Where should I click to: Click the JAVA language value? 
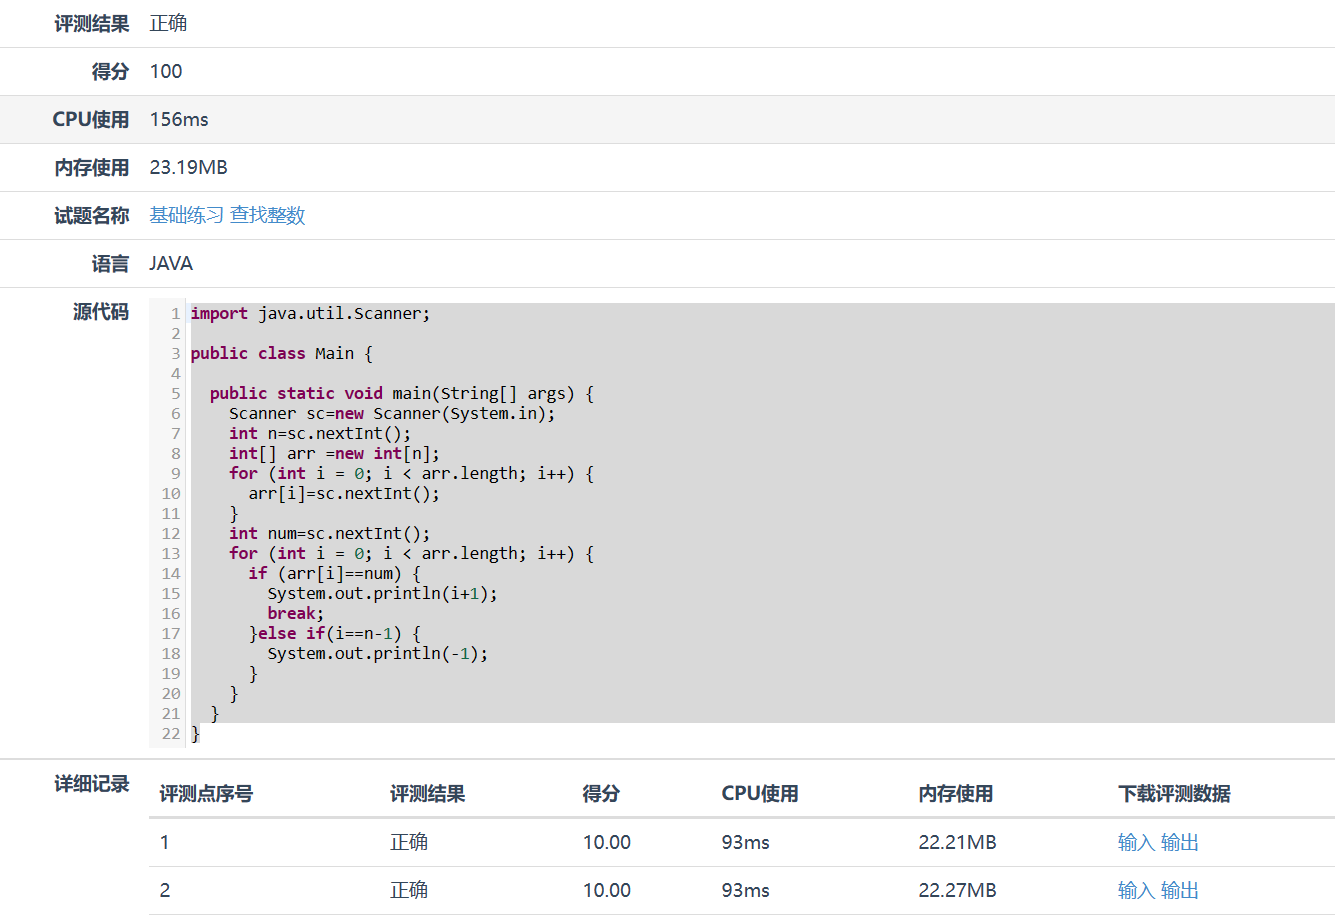[x=171, y=263]
